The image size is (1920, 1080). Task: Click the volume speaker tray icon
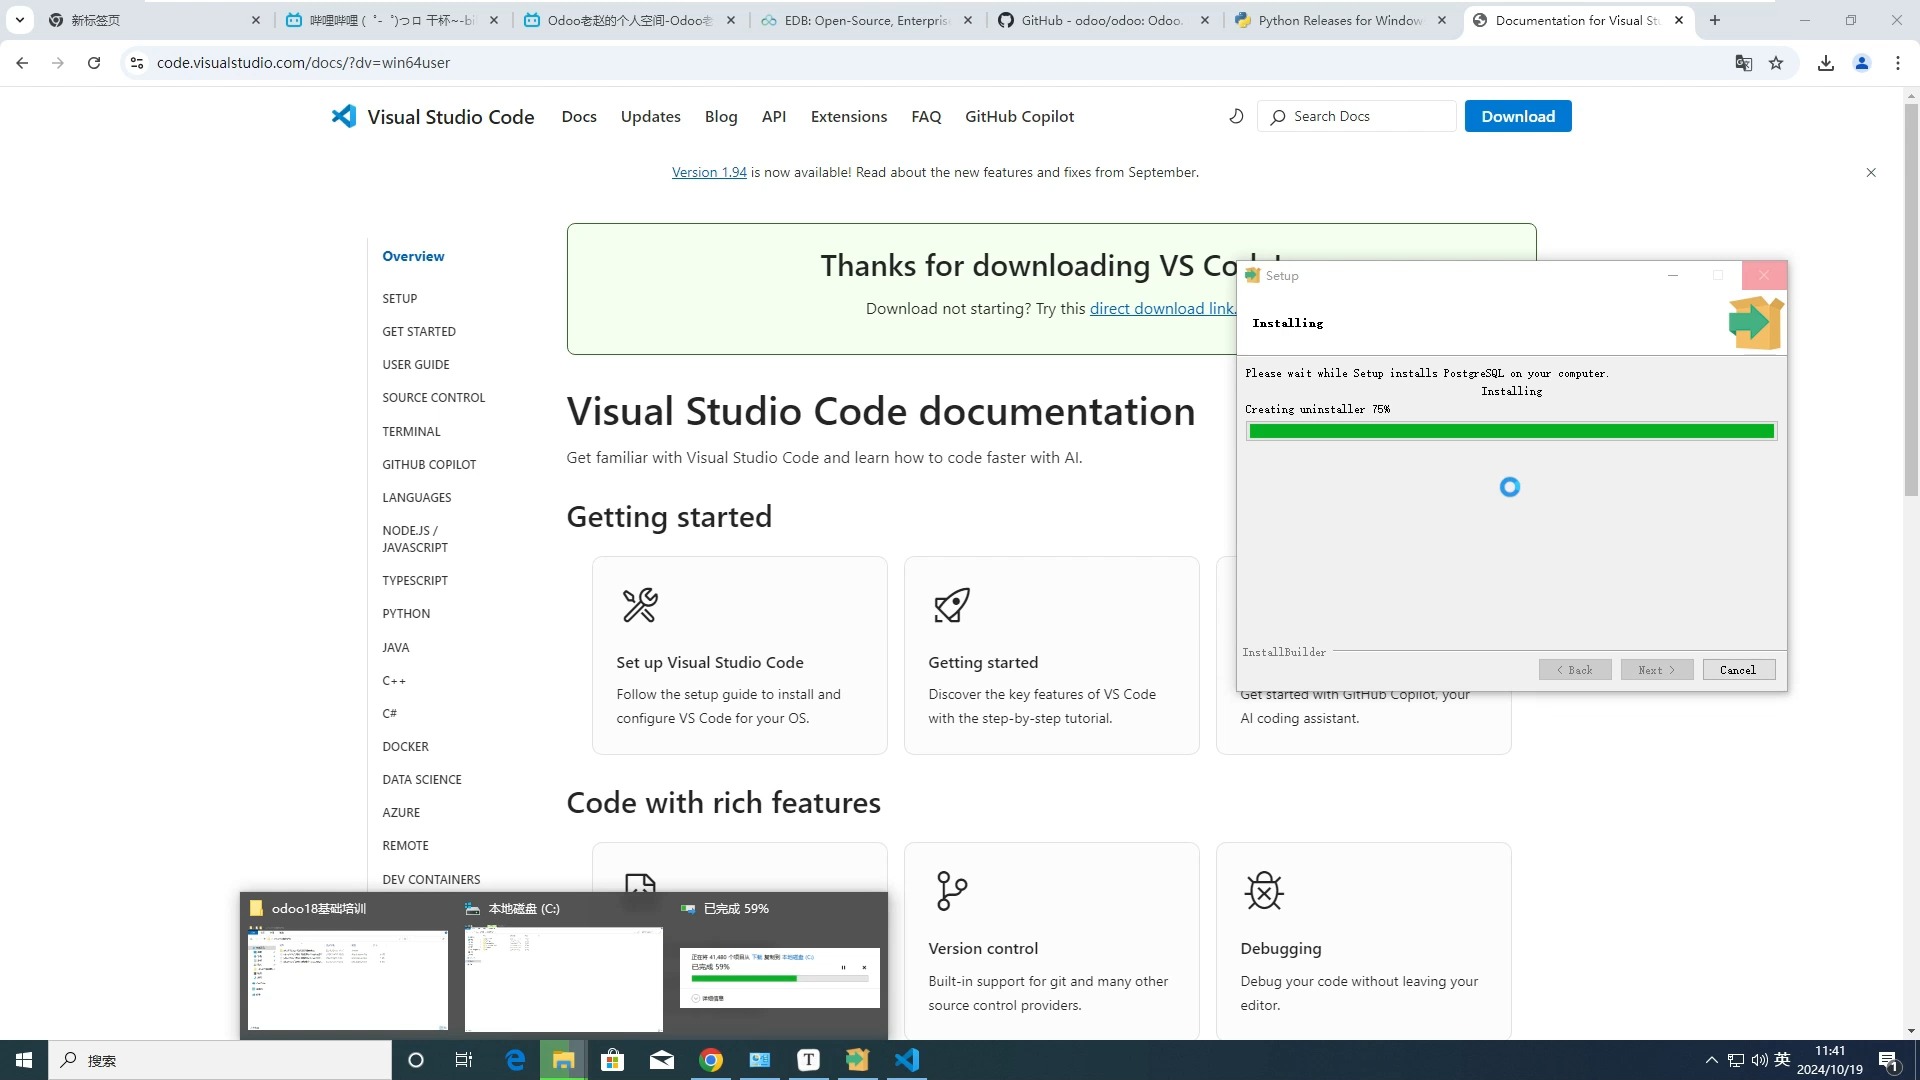(x=1759, y=1060)
